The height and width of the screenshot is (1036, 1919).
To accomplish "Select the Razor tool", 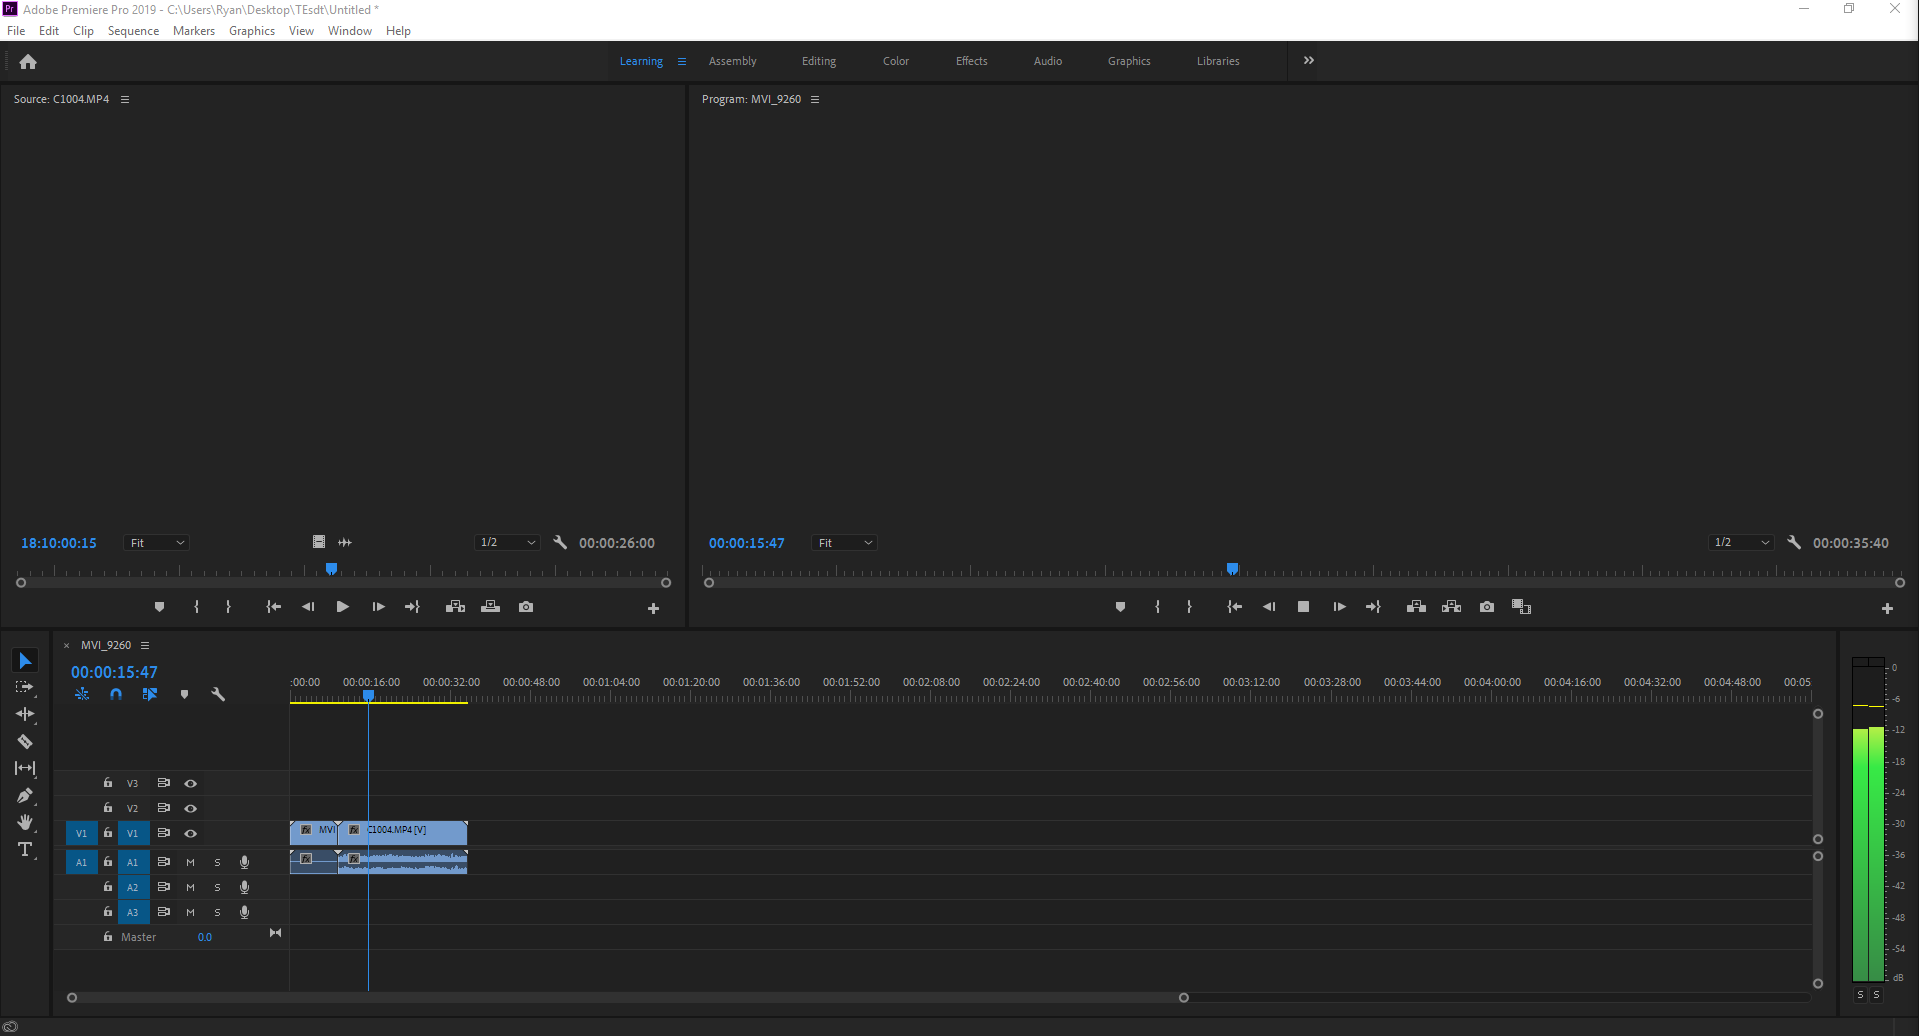I will (x=25, y=741).
